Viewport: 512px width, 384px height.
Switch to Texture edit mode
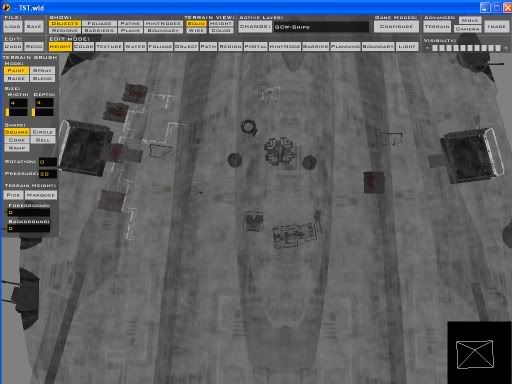click(x=109, y=47)
